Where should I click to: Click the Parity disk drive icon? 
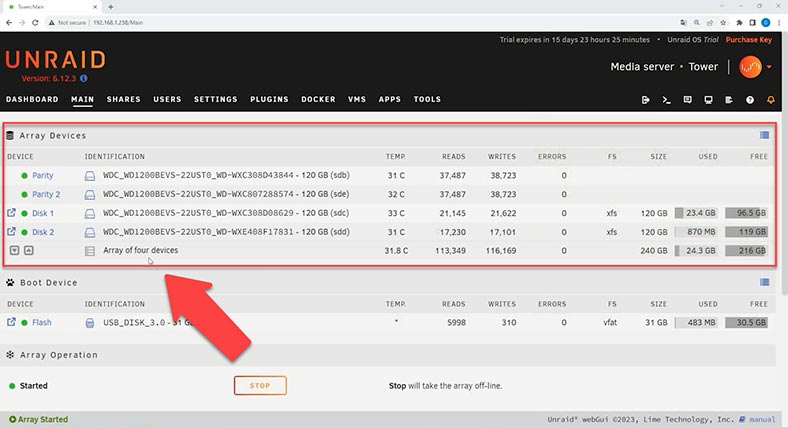[89, 176]
